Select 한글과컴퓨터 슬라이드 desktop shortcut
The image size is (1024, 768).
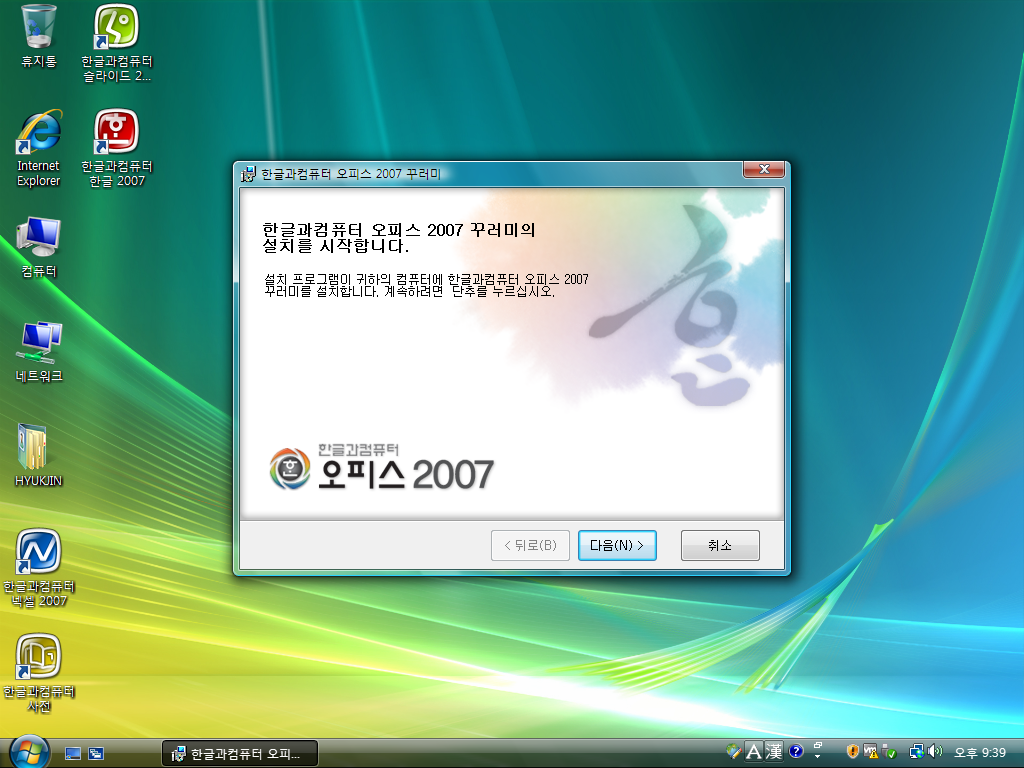tap(117, 43)
